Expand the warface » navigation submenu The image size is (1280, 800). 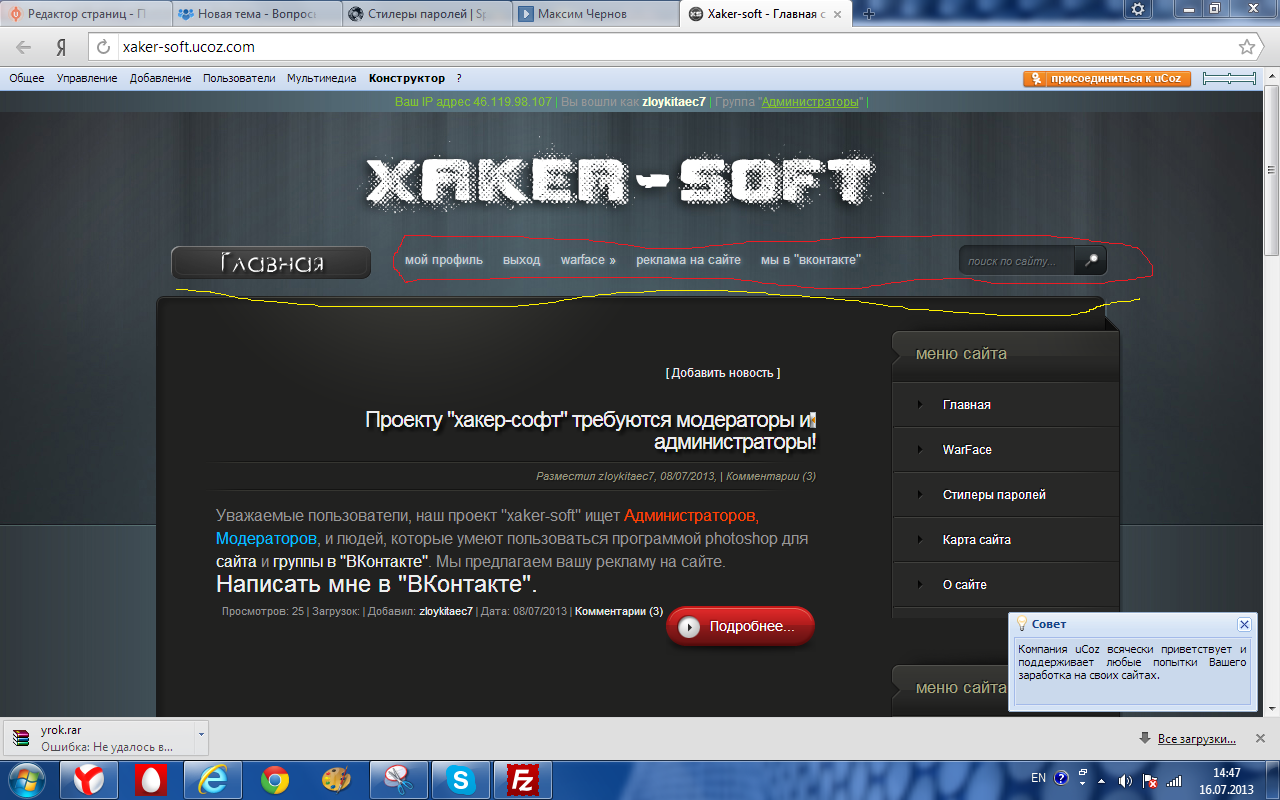coord(588,260)
